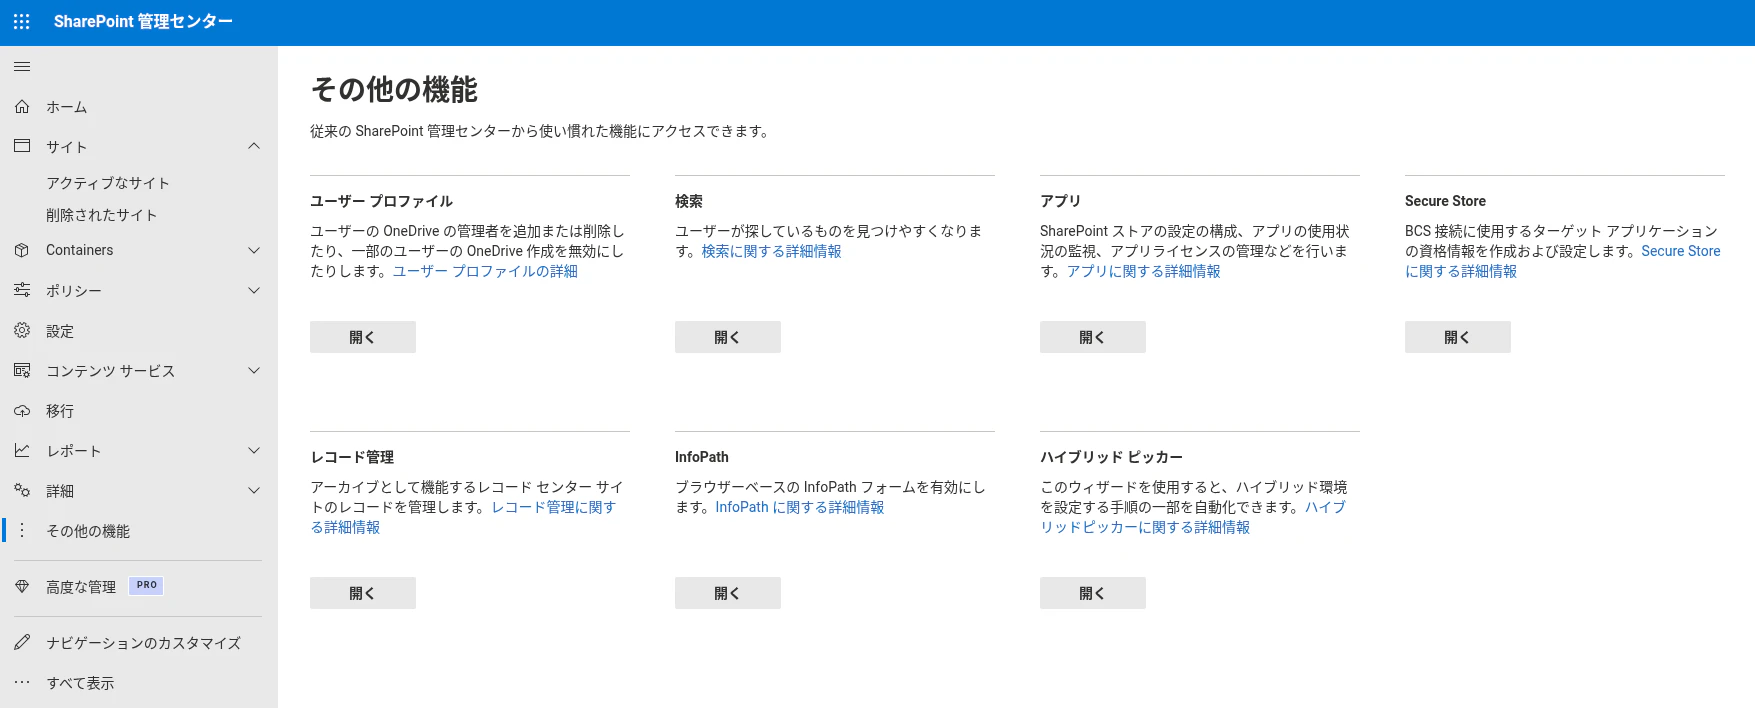1755x708 pixels.
Task: Open ユーザー プロファイル with 開く button
Action: 363,337
